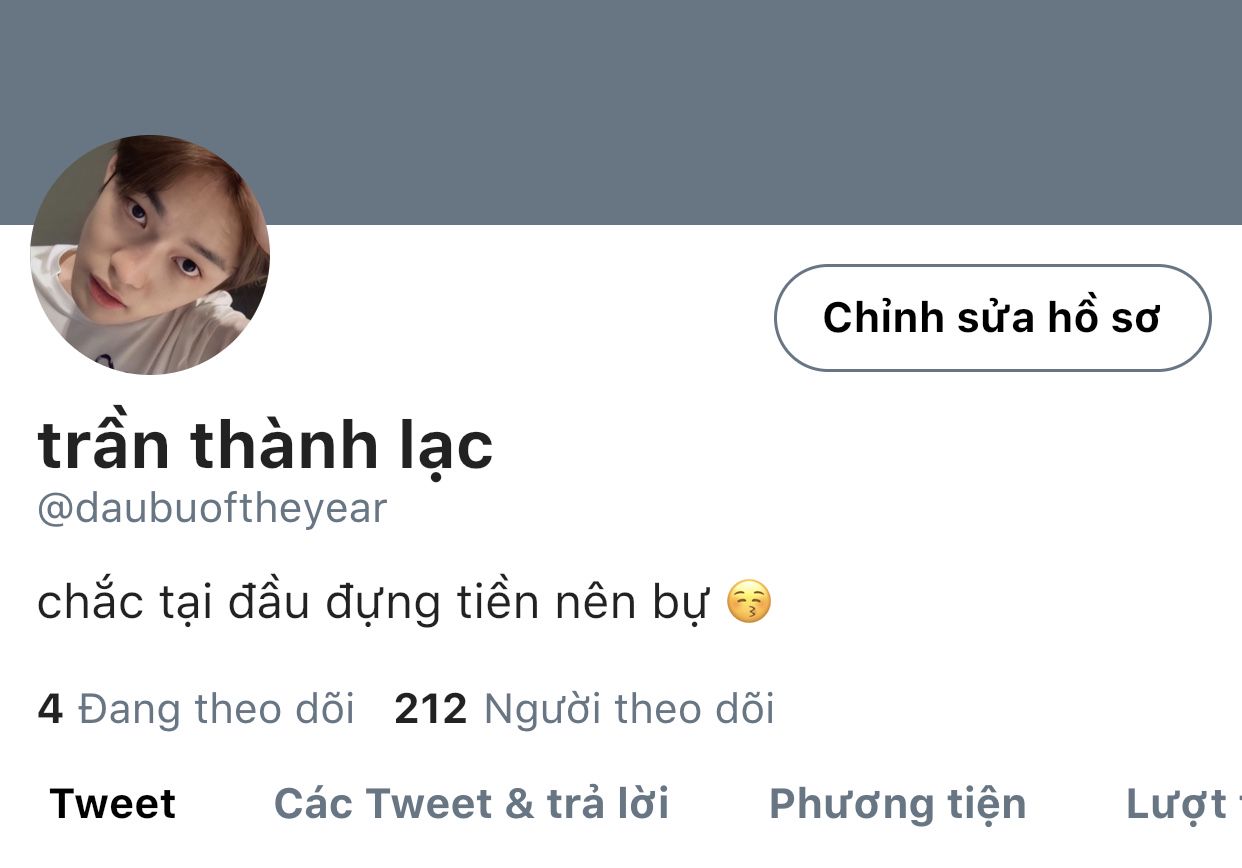
Task: Switch to the Tweet tab
Action: coord(113,804)
